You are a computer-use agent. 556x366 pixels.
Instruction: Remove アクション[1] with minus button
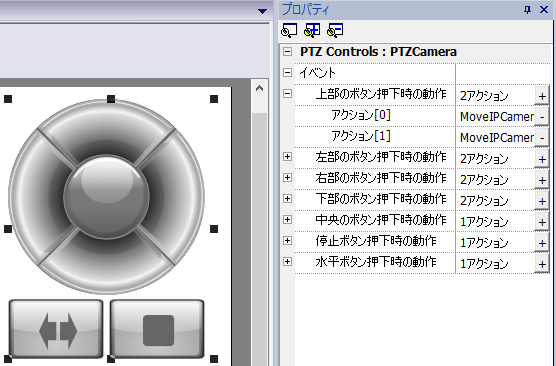(542, 138)
